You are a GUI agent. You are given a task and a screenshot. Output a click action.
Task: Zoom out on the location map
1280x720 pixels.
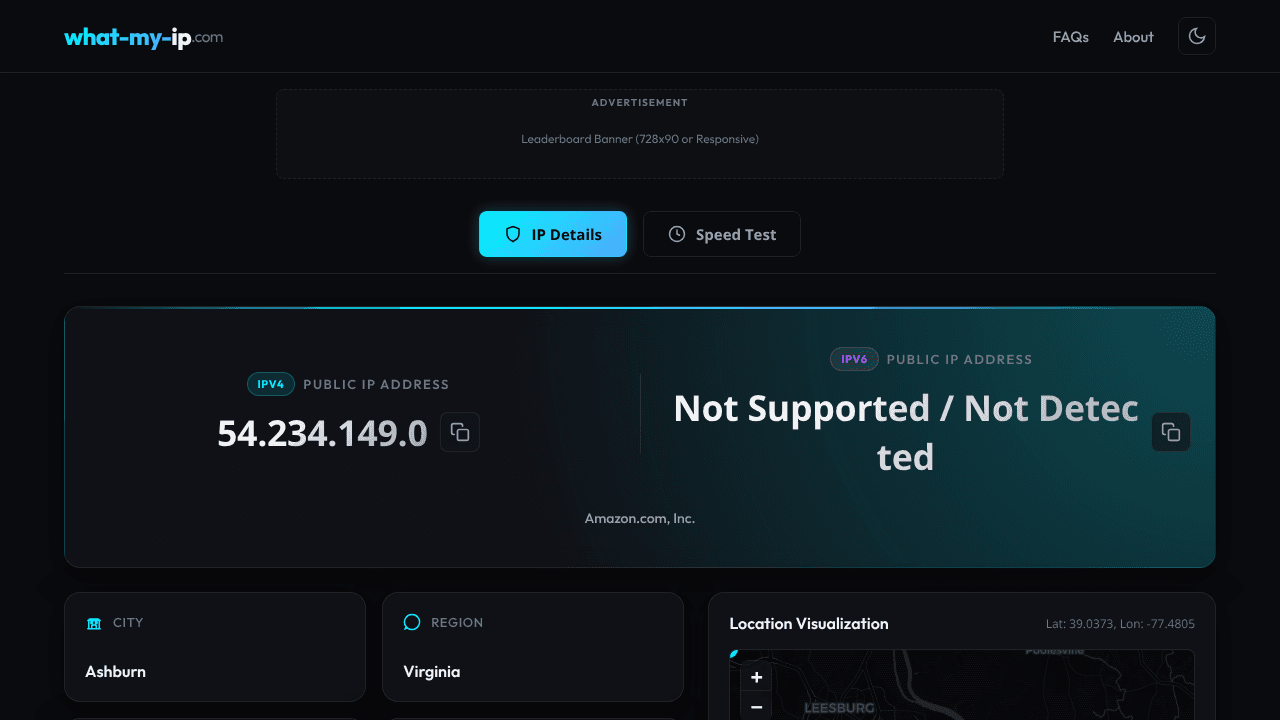757,706
